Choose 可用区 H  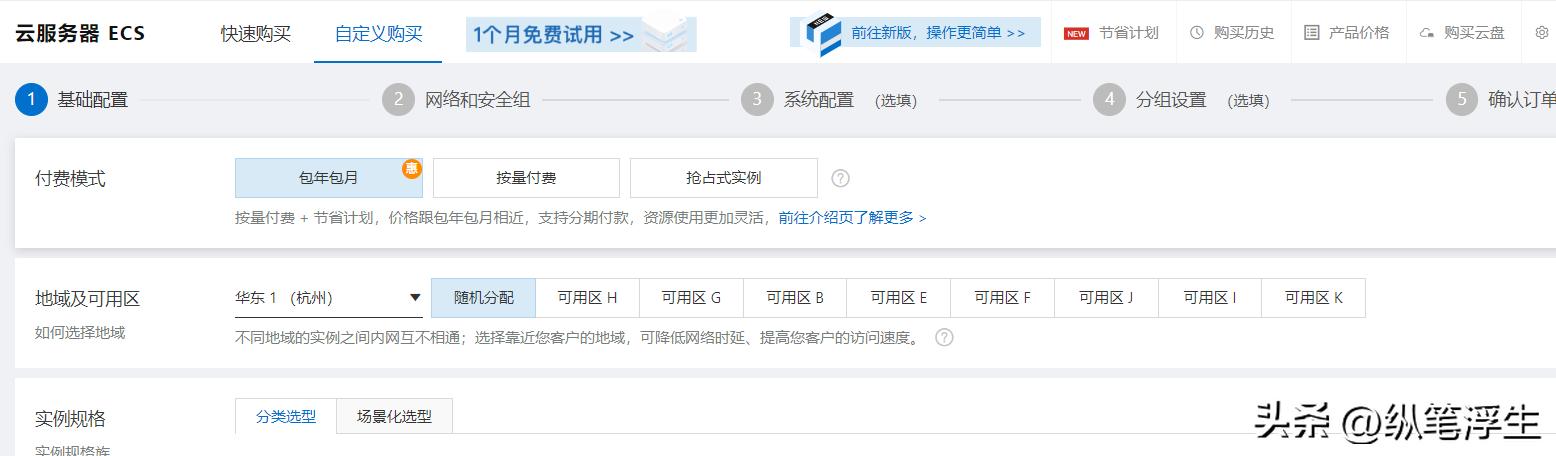pos(588,298)
